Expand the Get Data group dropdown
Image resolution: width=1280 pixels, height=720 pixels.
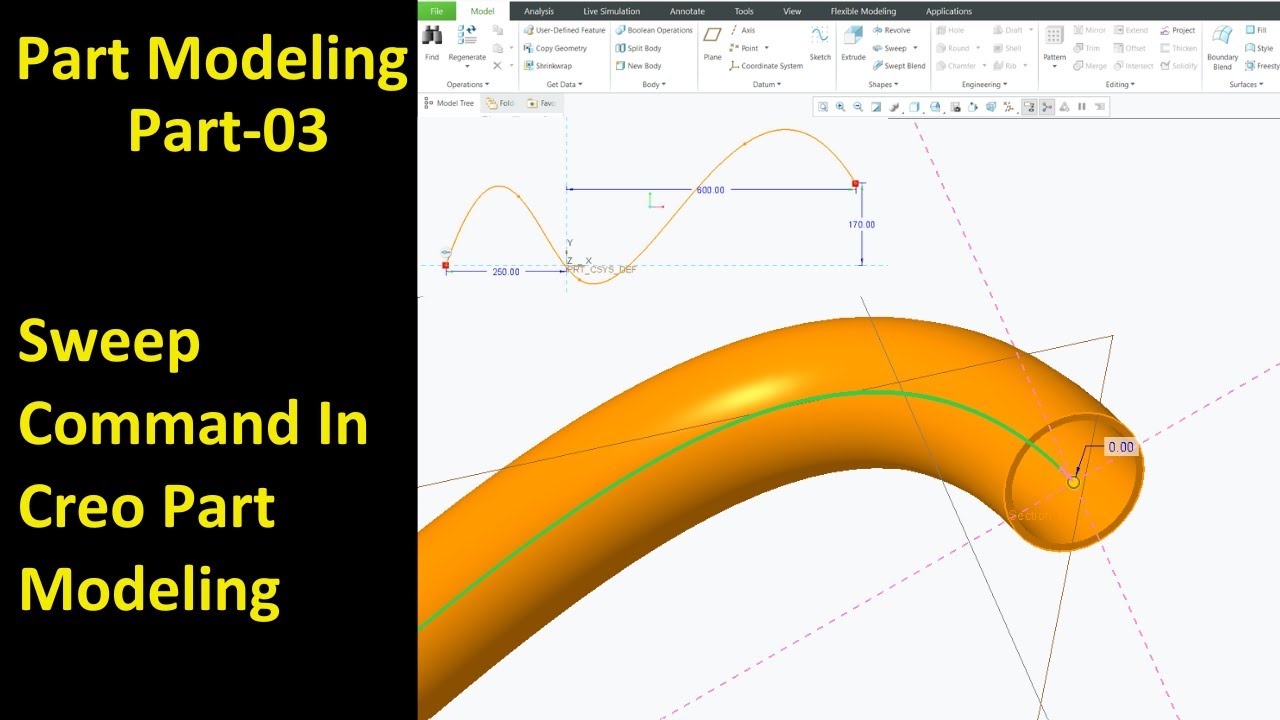coord(564,84)
